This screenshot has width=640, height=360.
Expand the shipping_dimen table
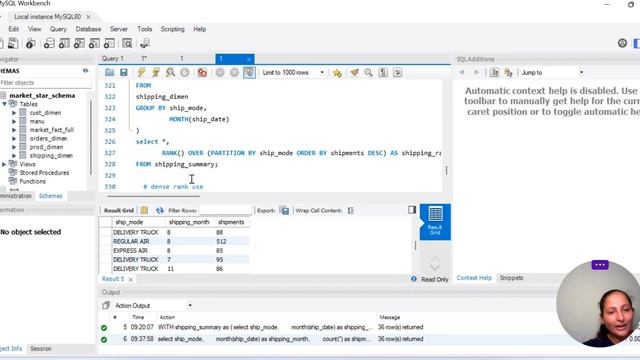tap(14, 156)
